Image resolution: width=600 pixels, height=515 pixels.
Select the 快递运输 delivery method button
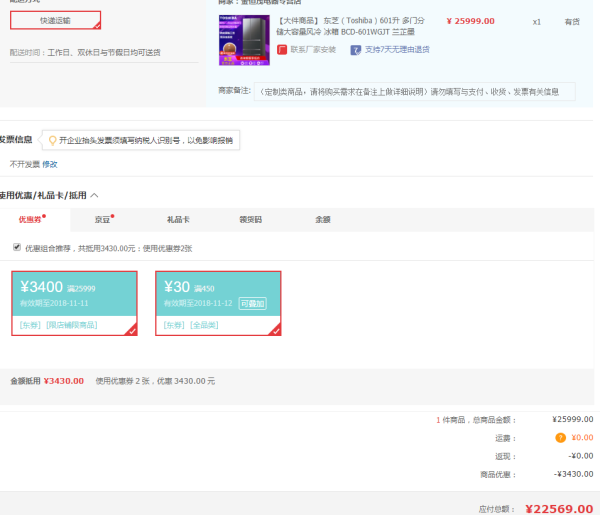point(55,20)
